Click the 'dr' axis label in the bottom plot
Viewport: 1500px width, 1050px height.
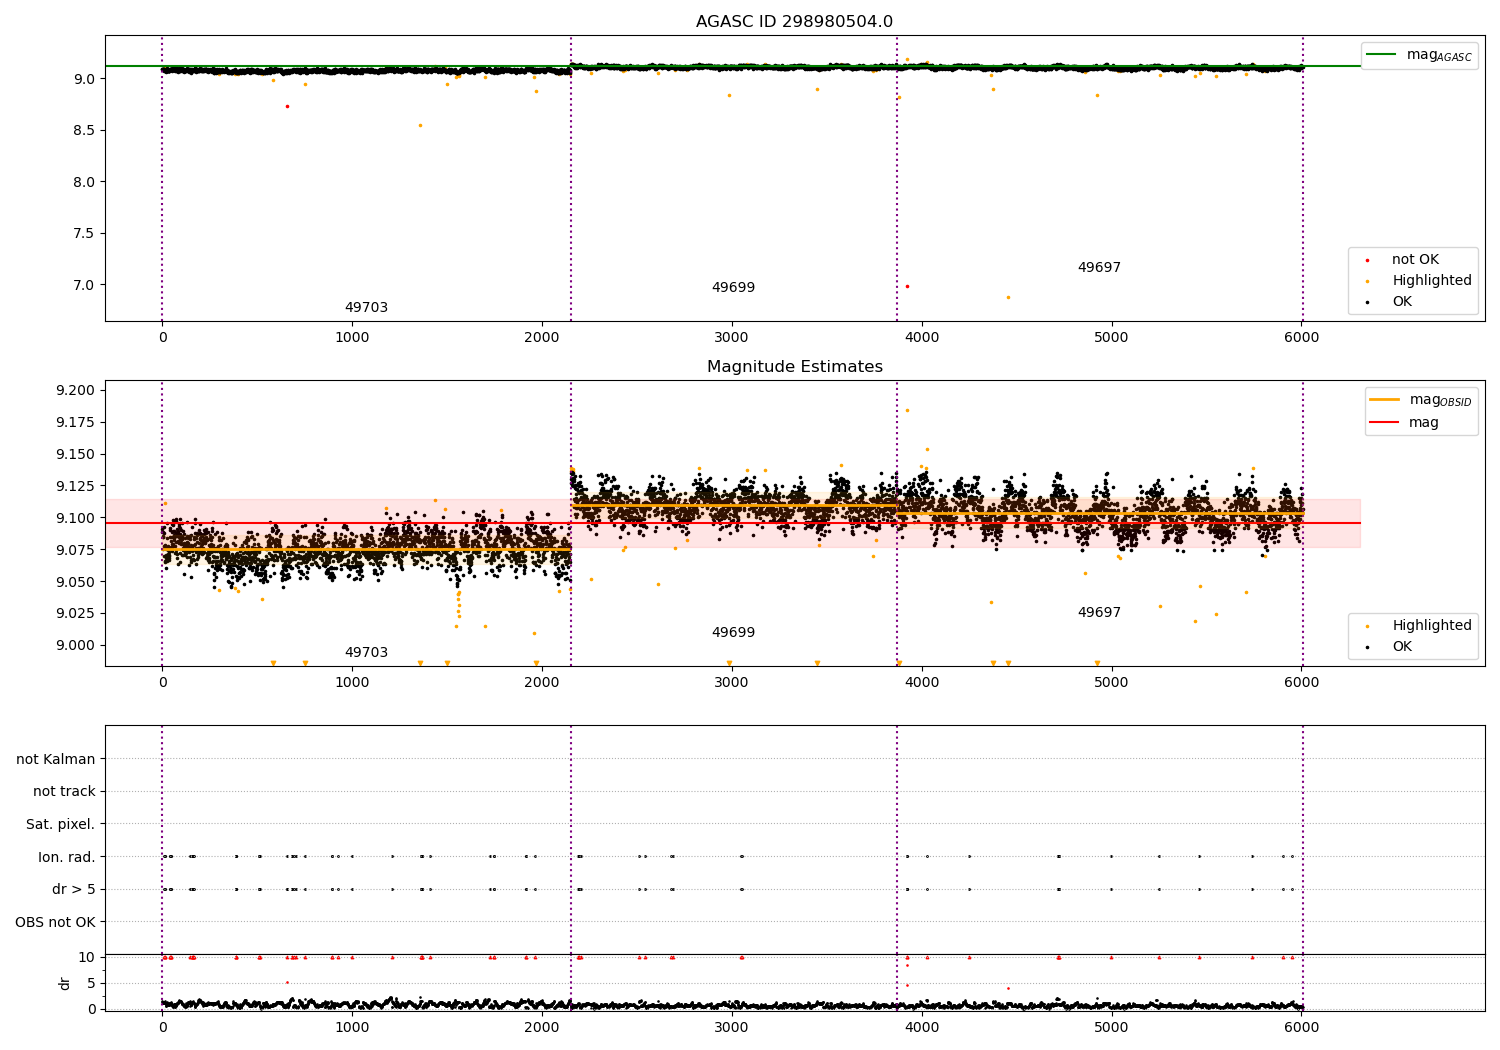[65, 984]
